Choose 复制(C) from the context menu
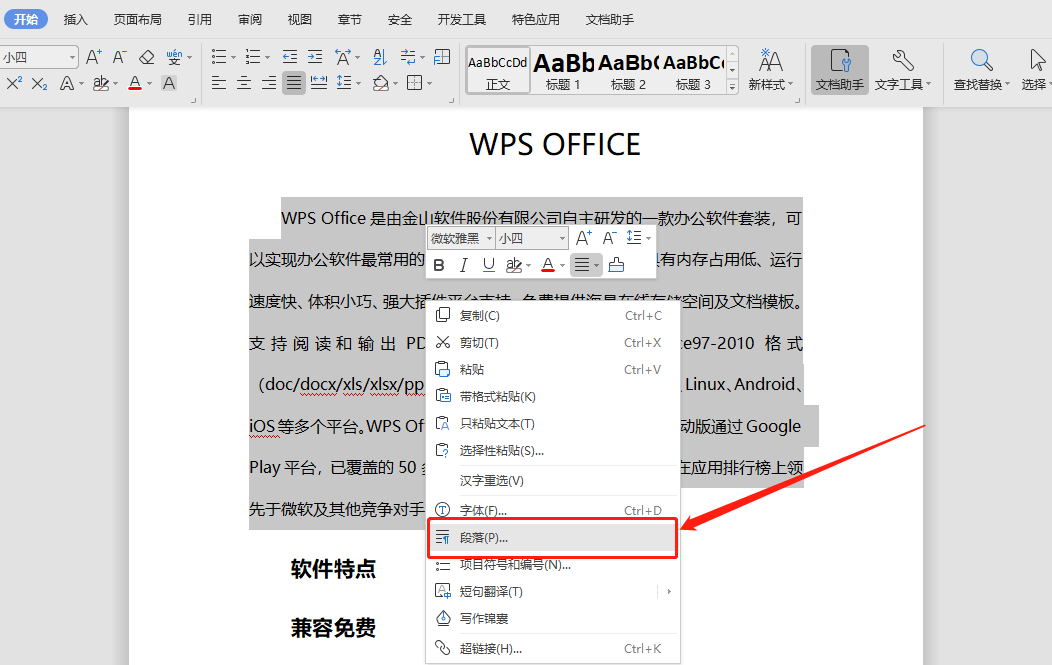Screen dimensions: 1052x665 coord(552,315)
